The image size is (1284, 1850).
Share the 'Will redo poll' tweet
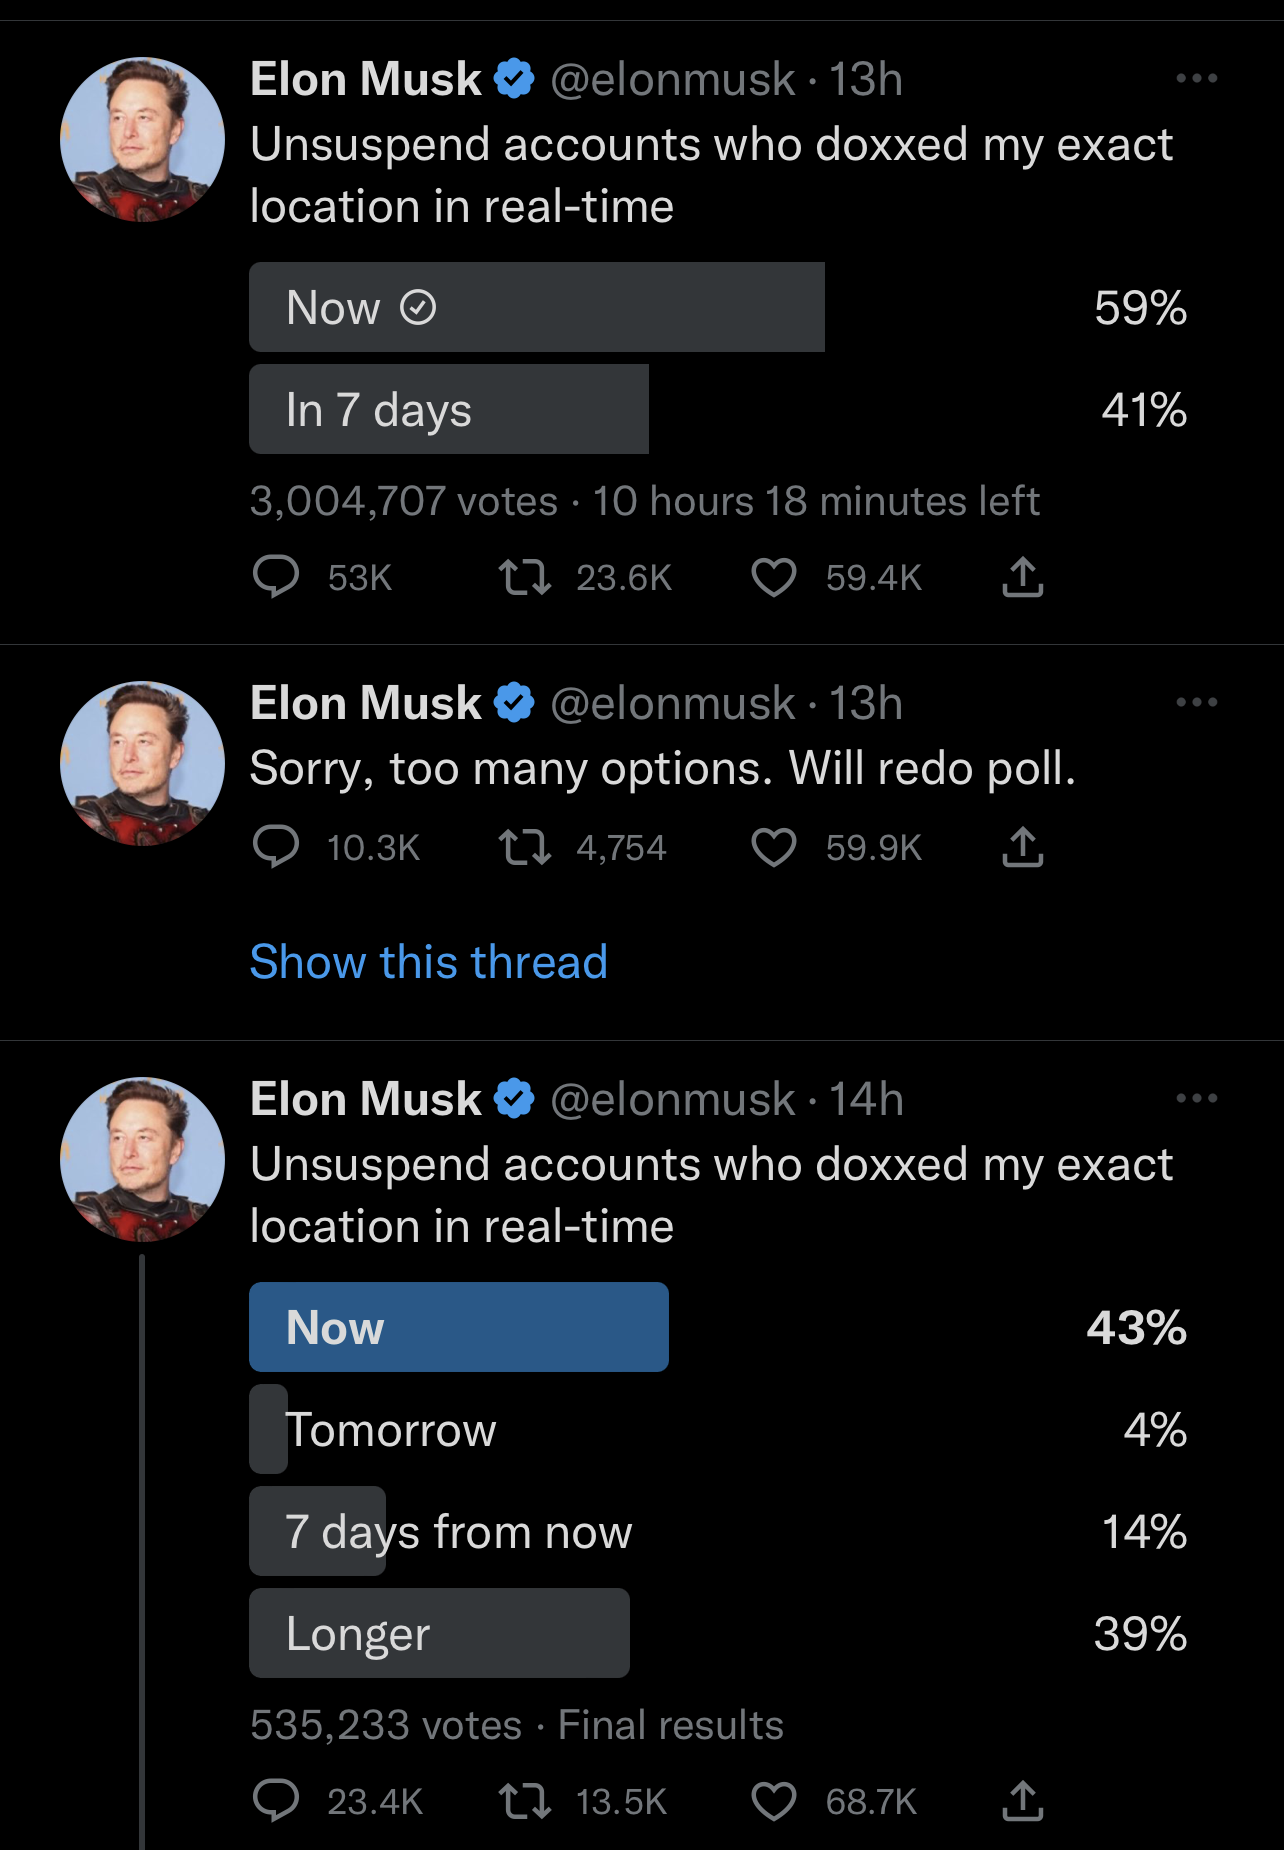pyautogui.click(x=1022, y=847)
